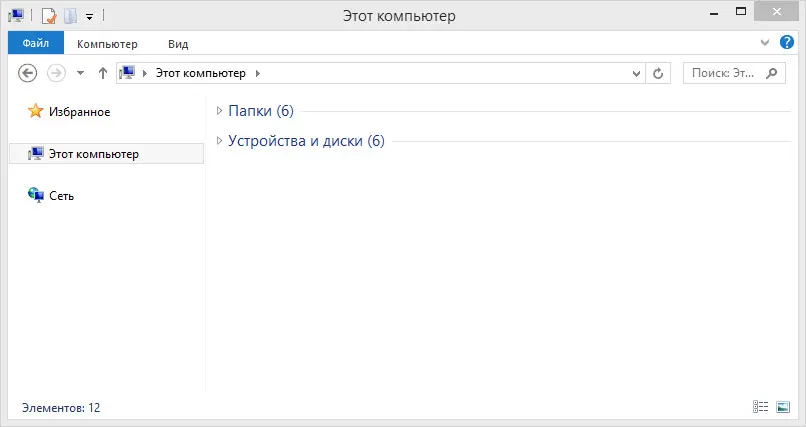Go up one level with the Up arrow
Viewport: 806px width, 427px height.
(x=103, y=73)
